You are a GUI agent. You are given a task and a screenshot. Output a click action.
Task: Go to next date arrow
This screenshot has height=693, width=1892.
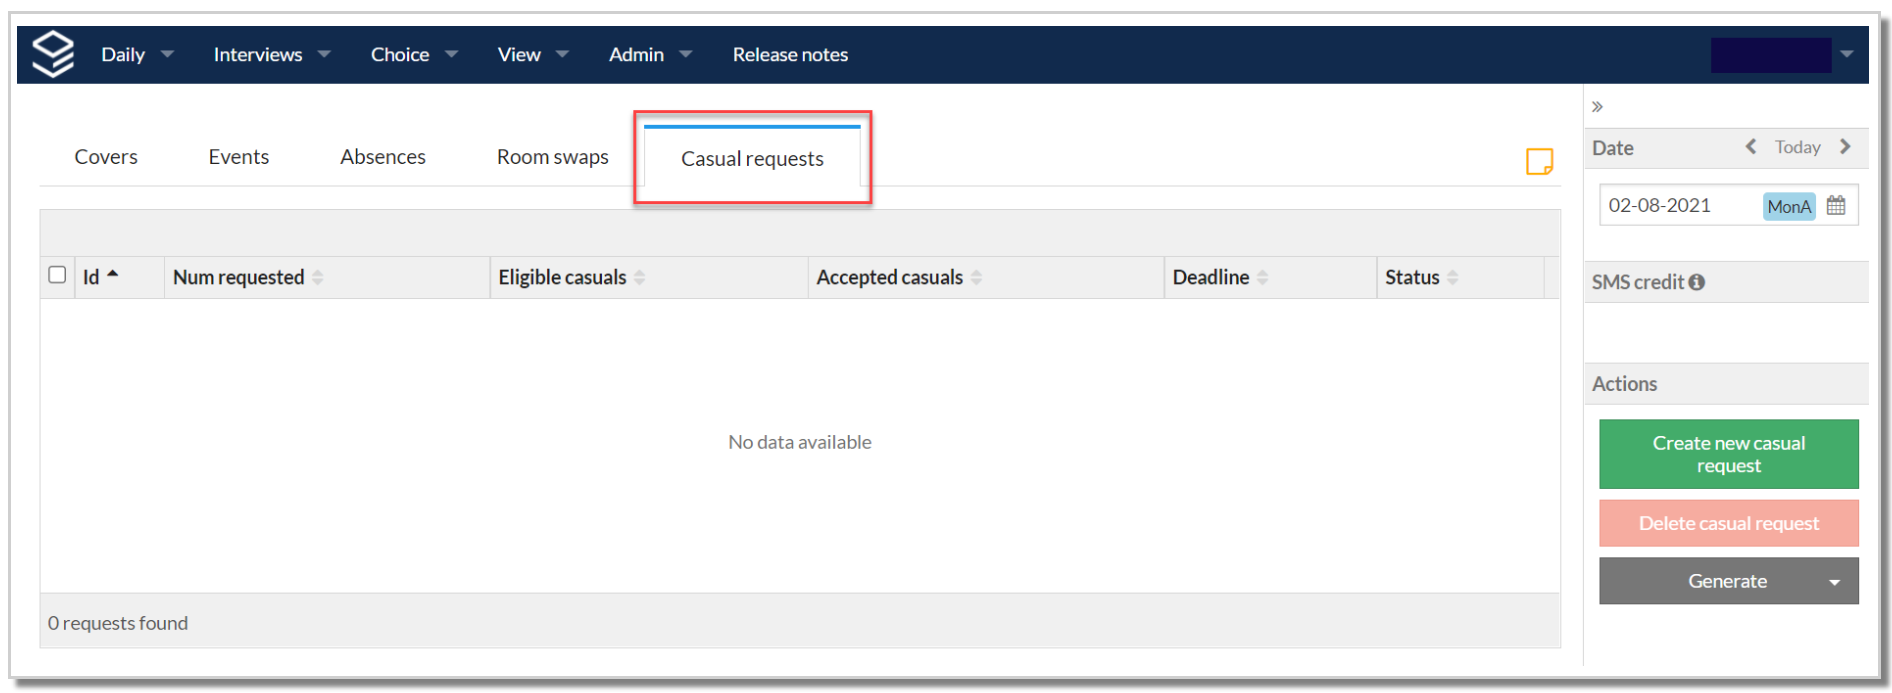coord(1845,147)
